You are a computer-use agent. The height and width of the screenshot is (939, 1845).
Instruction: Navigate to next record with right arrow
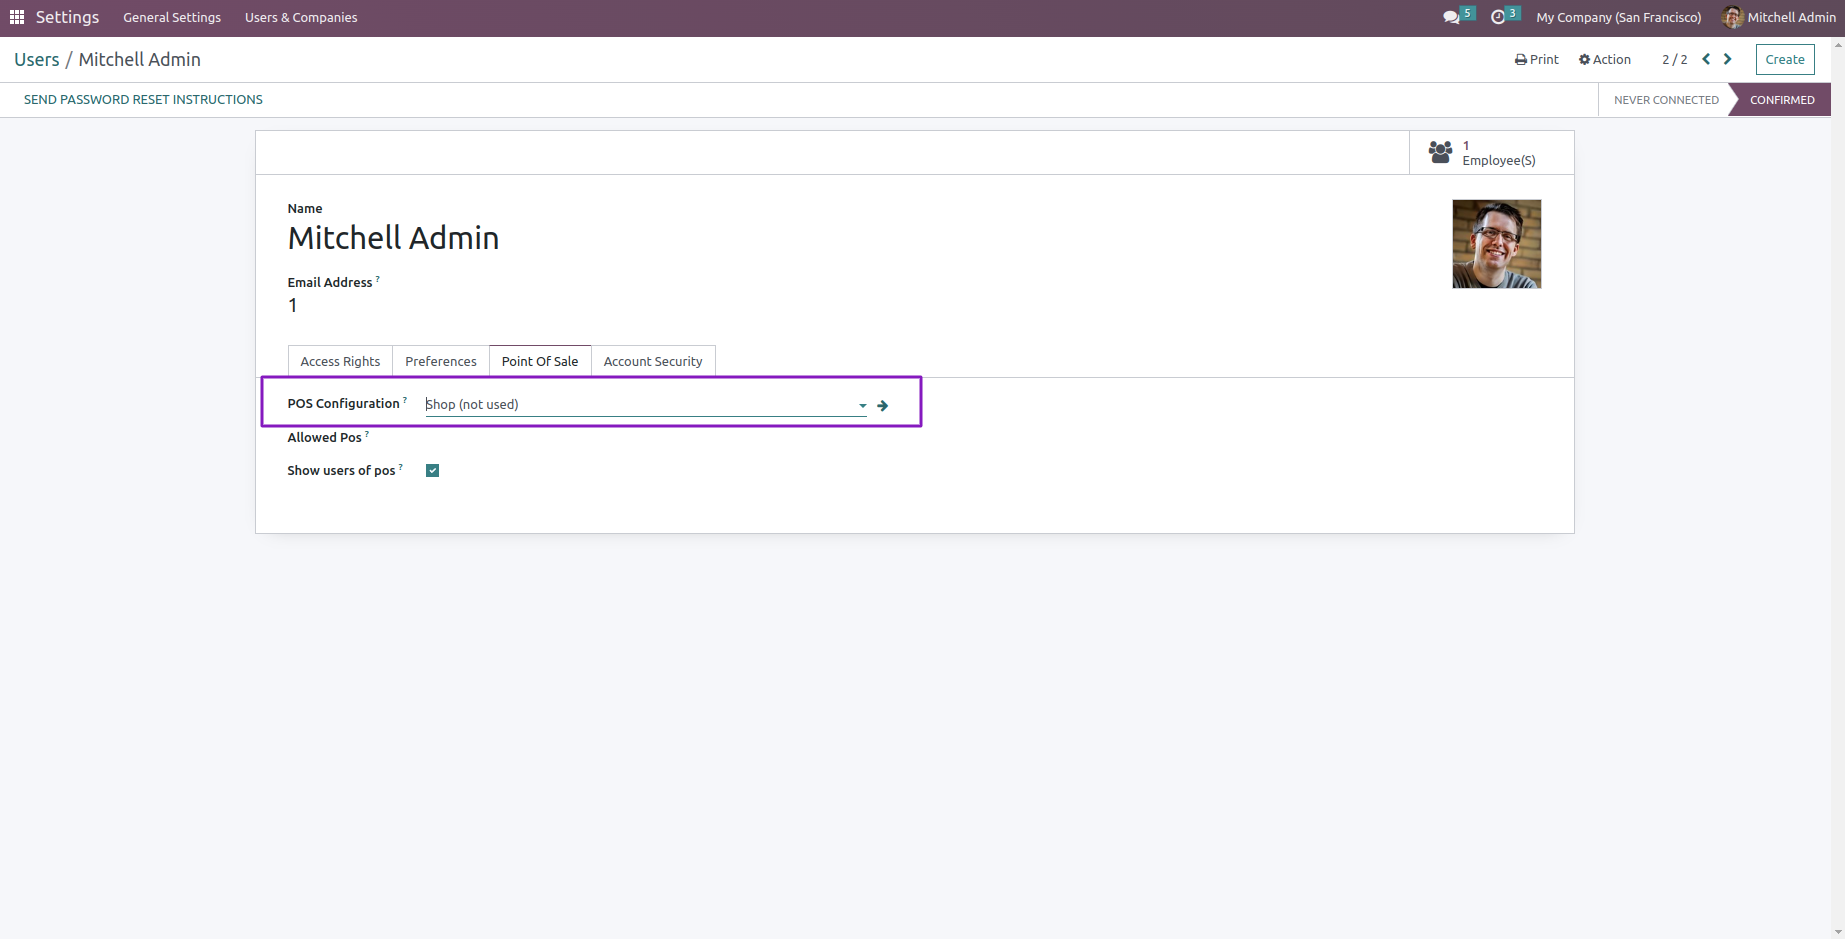click(x=1727, y=59)
